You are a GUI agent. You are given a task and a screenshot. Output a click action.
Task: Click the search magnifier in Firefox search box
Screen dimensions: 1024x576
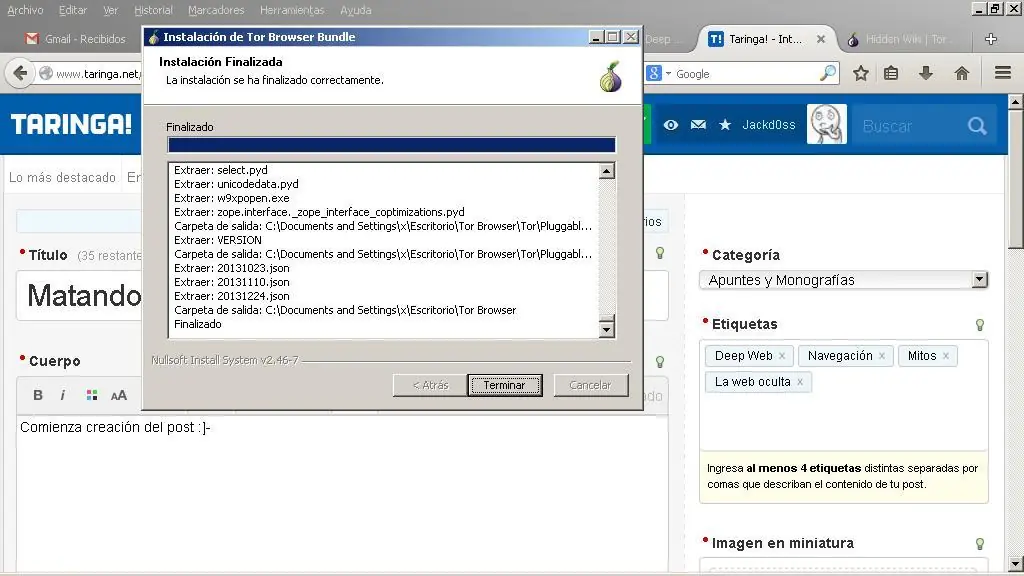828,73
